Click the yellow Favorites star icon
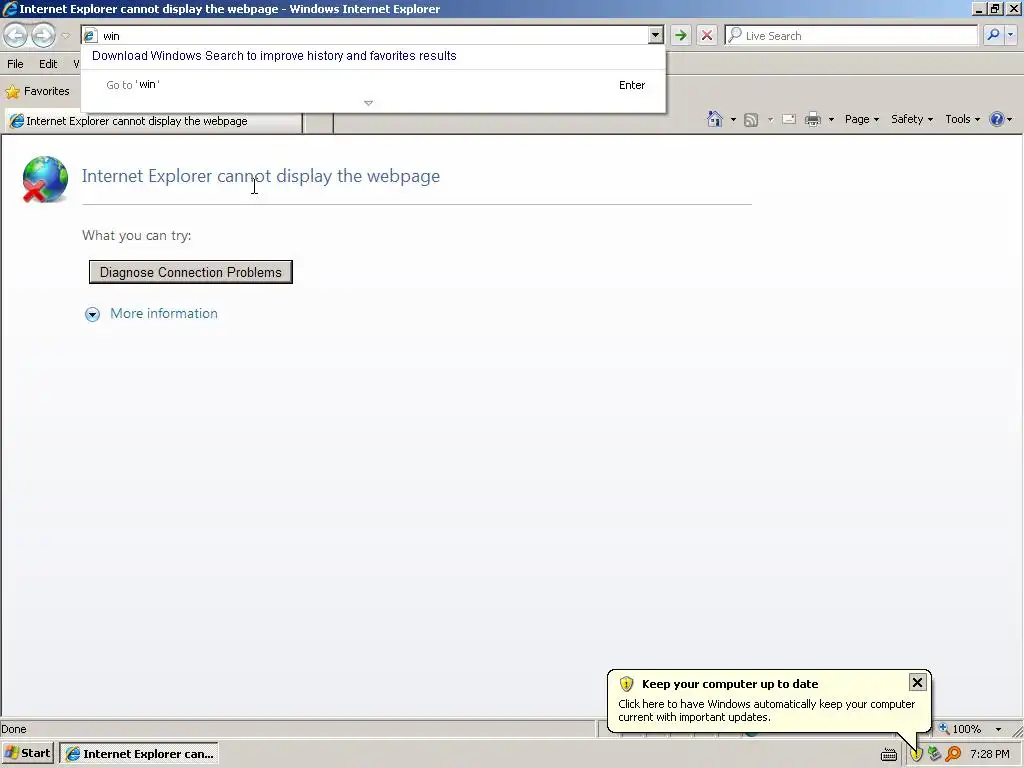The height and width of the screenshot is (768, 1024). click(12, 91)
